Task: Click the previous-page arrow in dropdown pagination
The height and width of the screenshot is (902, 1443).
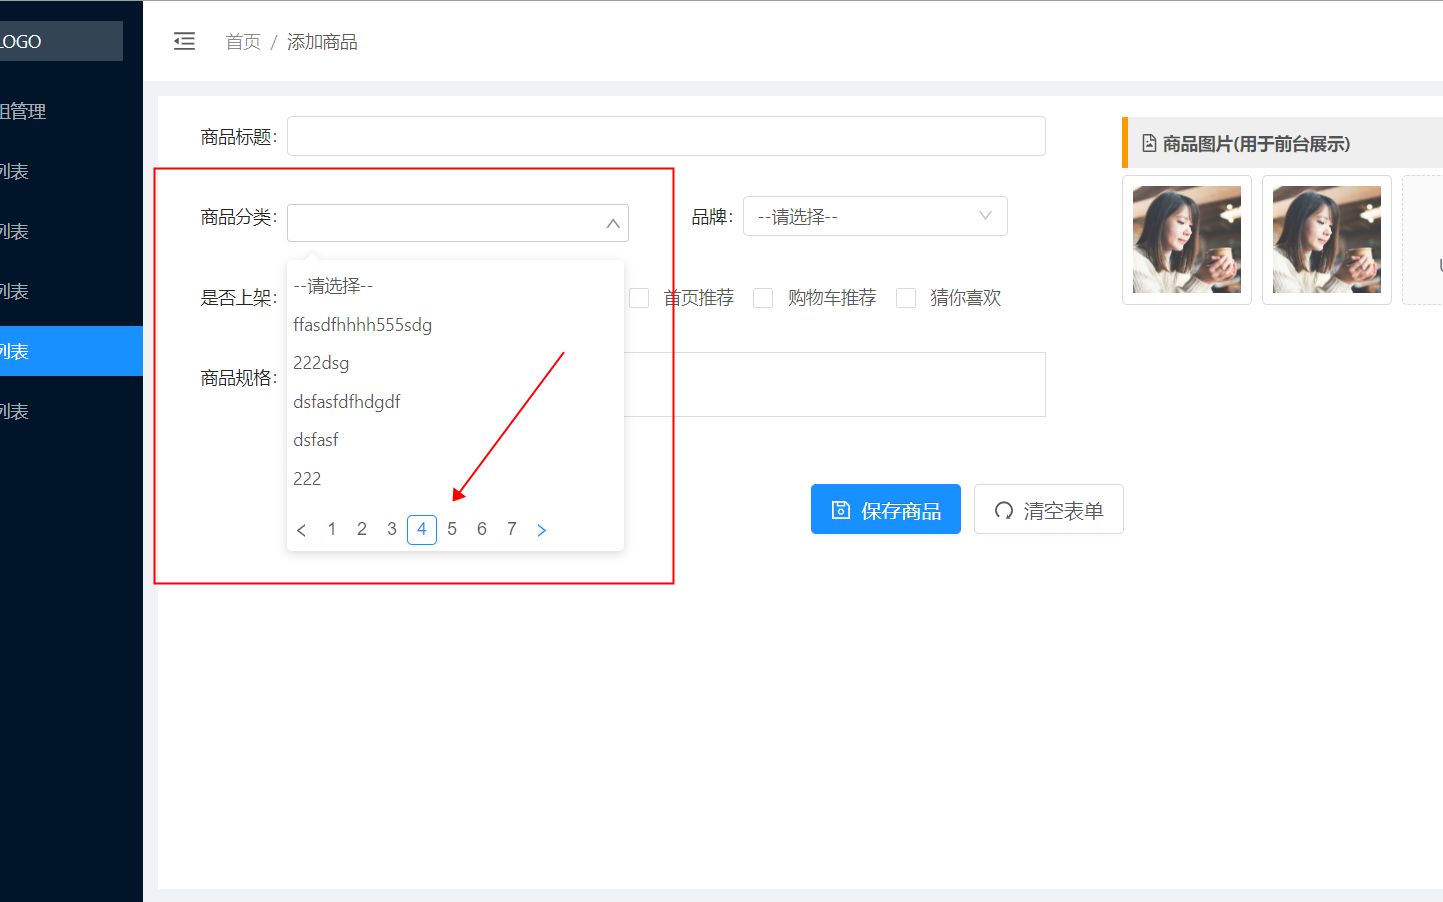Action: tap(302, 530)
